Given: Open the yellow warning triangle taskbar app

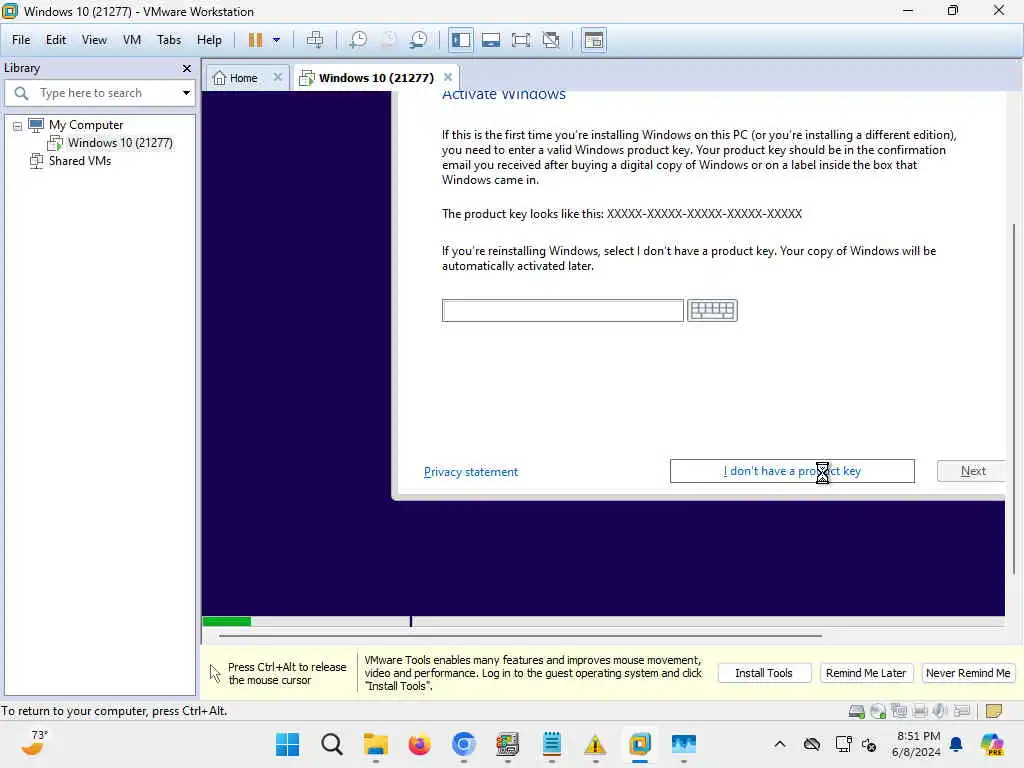Looking at the screenshot, I should (x=595, y=744).
